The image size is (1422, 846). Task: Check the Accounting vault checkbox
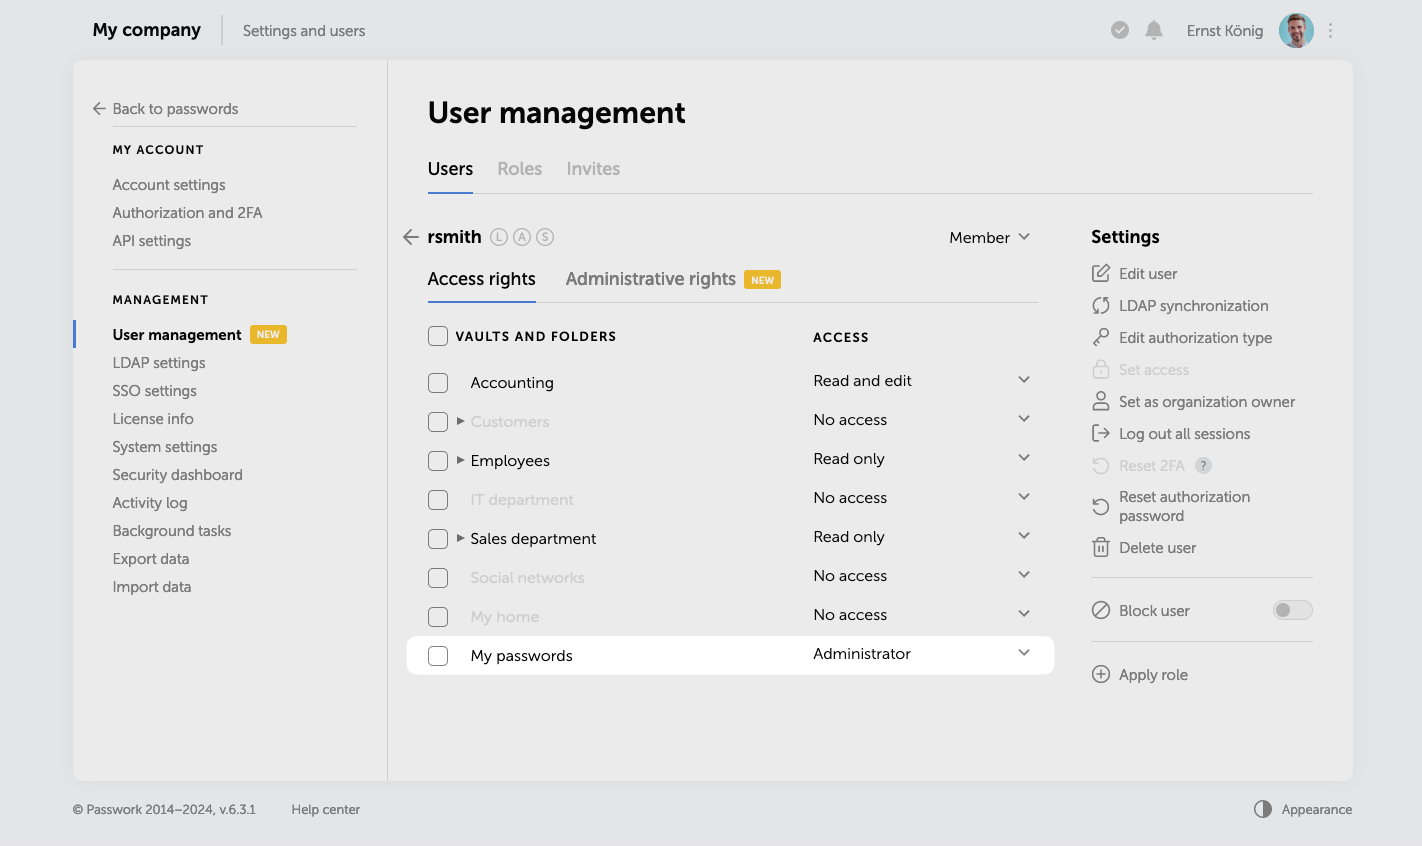(x=438, y=383)
